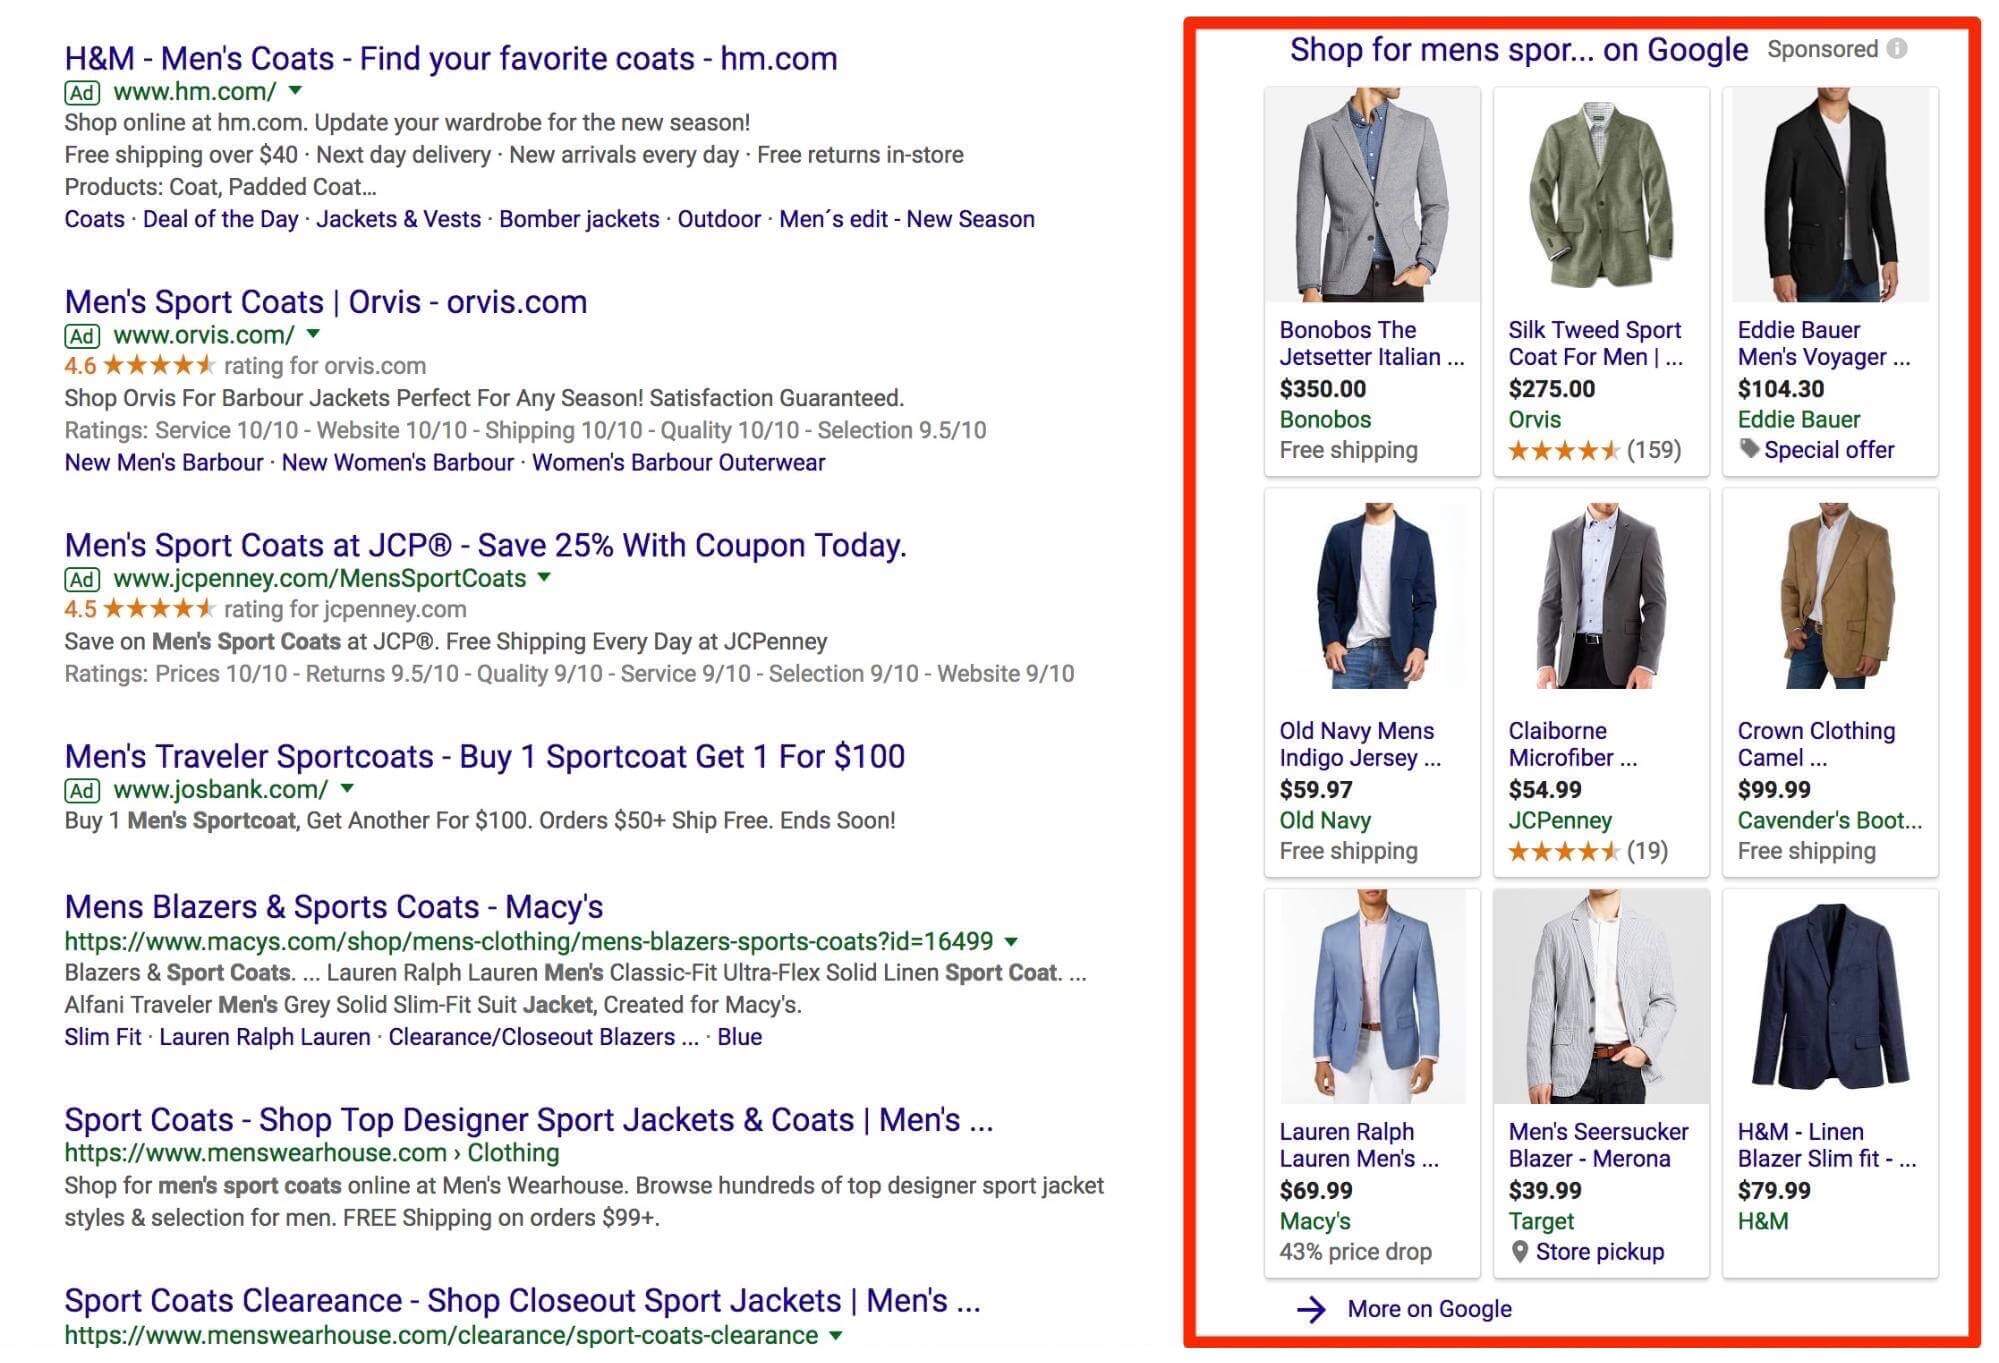
Task: Open the Bonobos Jetsetter product listing
Action: [1371, 343]
